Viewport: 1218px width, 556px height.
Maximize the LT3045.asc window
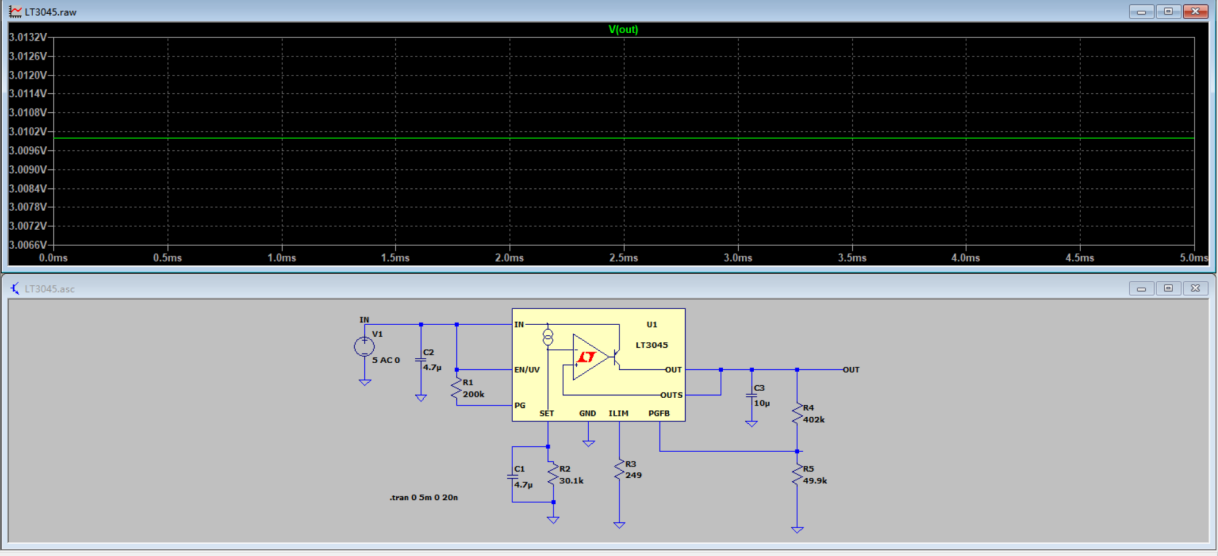point(1168,288)
